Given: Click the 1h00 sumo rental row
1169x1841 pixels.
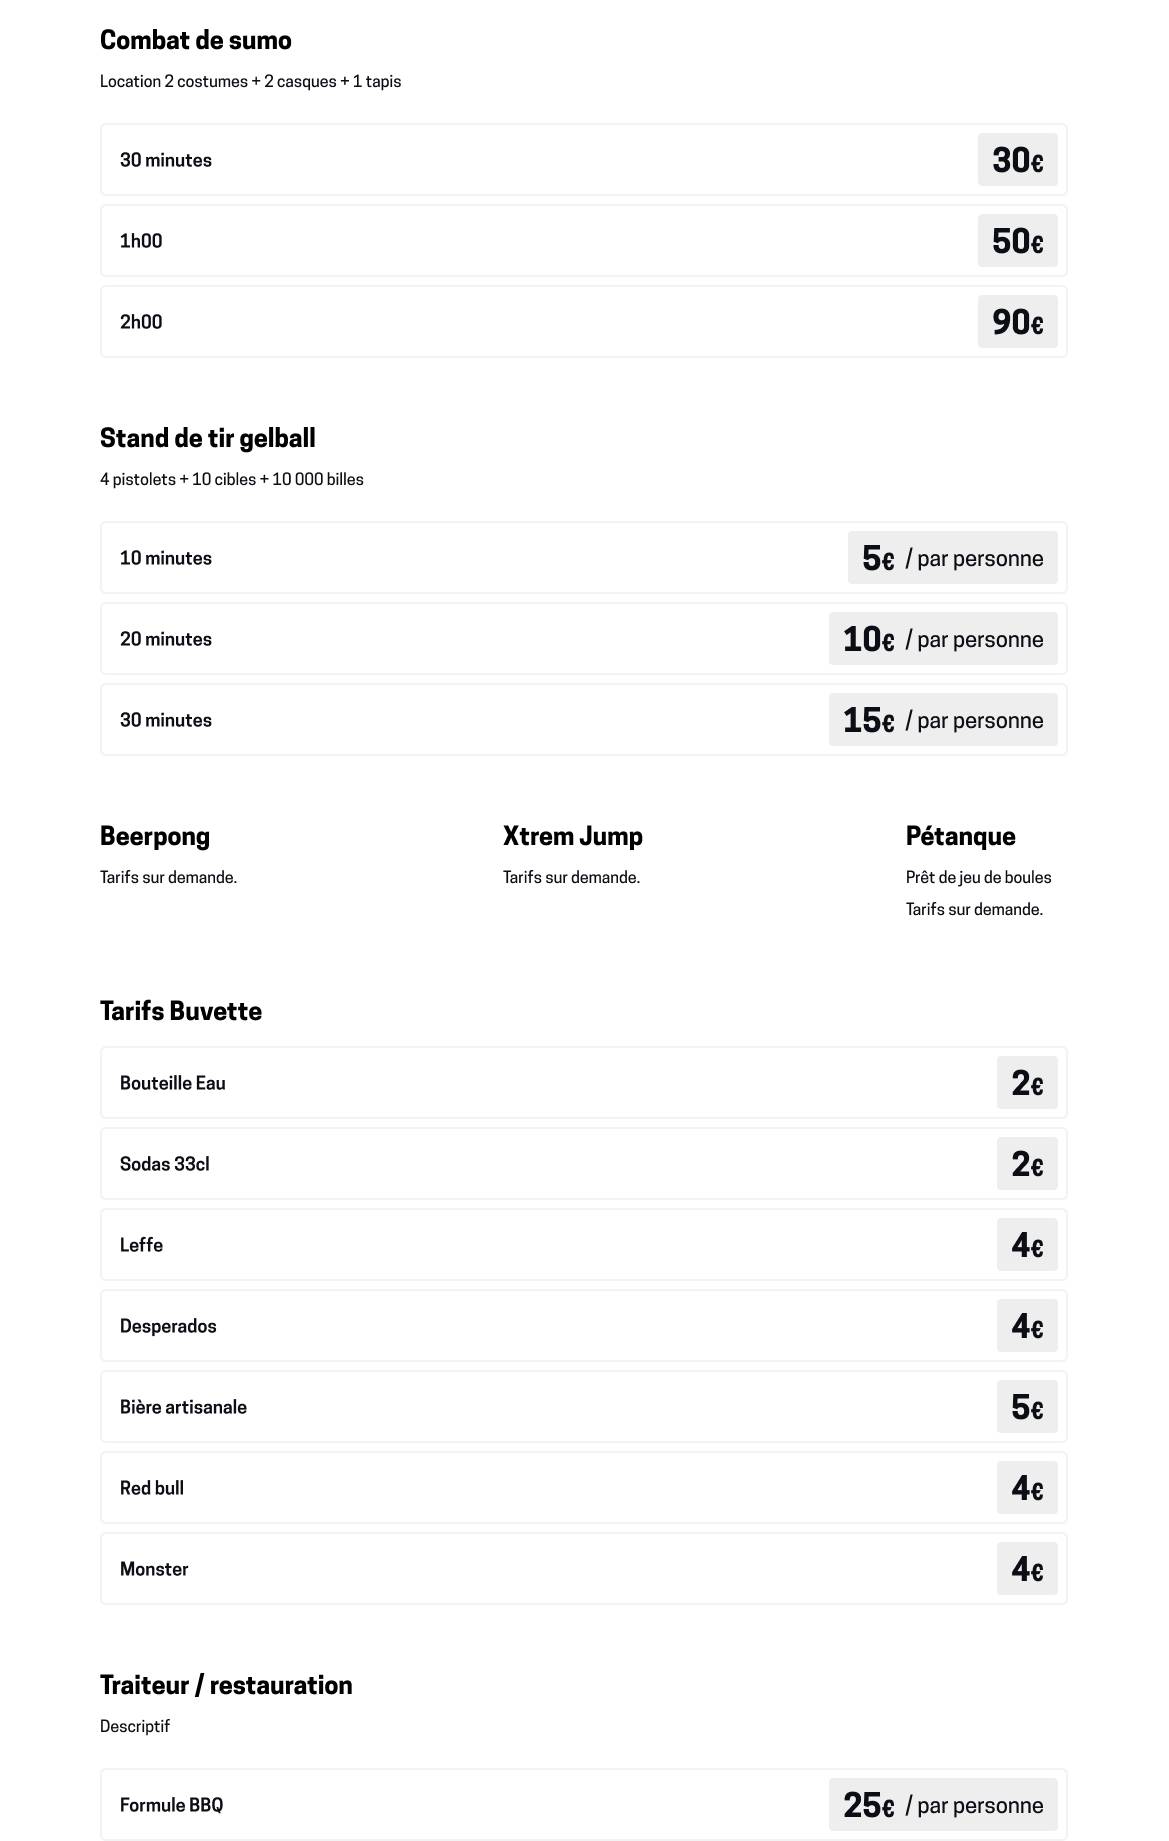Looking at the screenshot, I should pos(583,241).
